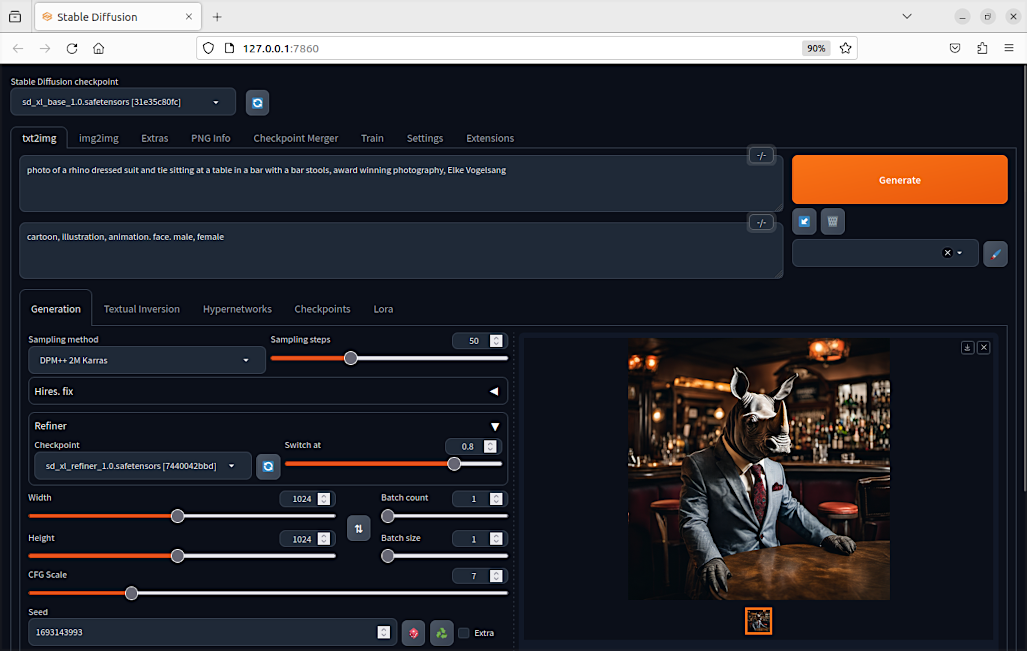Swap width and height values
The width and height of the screenshot is (1027, 651).
(358, 529)
